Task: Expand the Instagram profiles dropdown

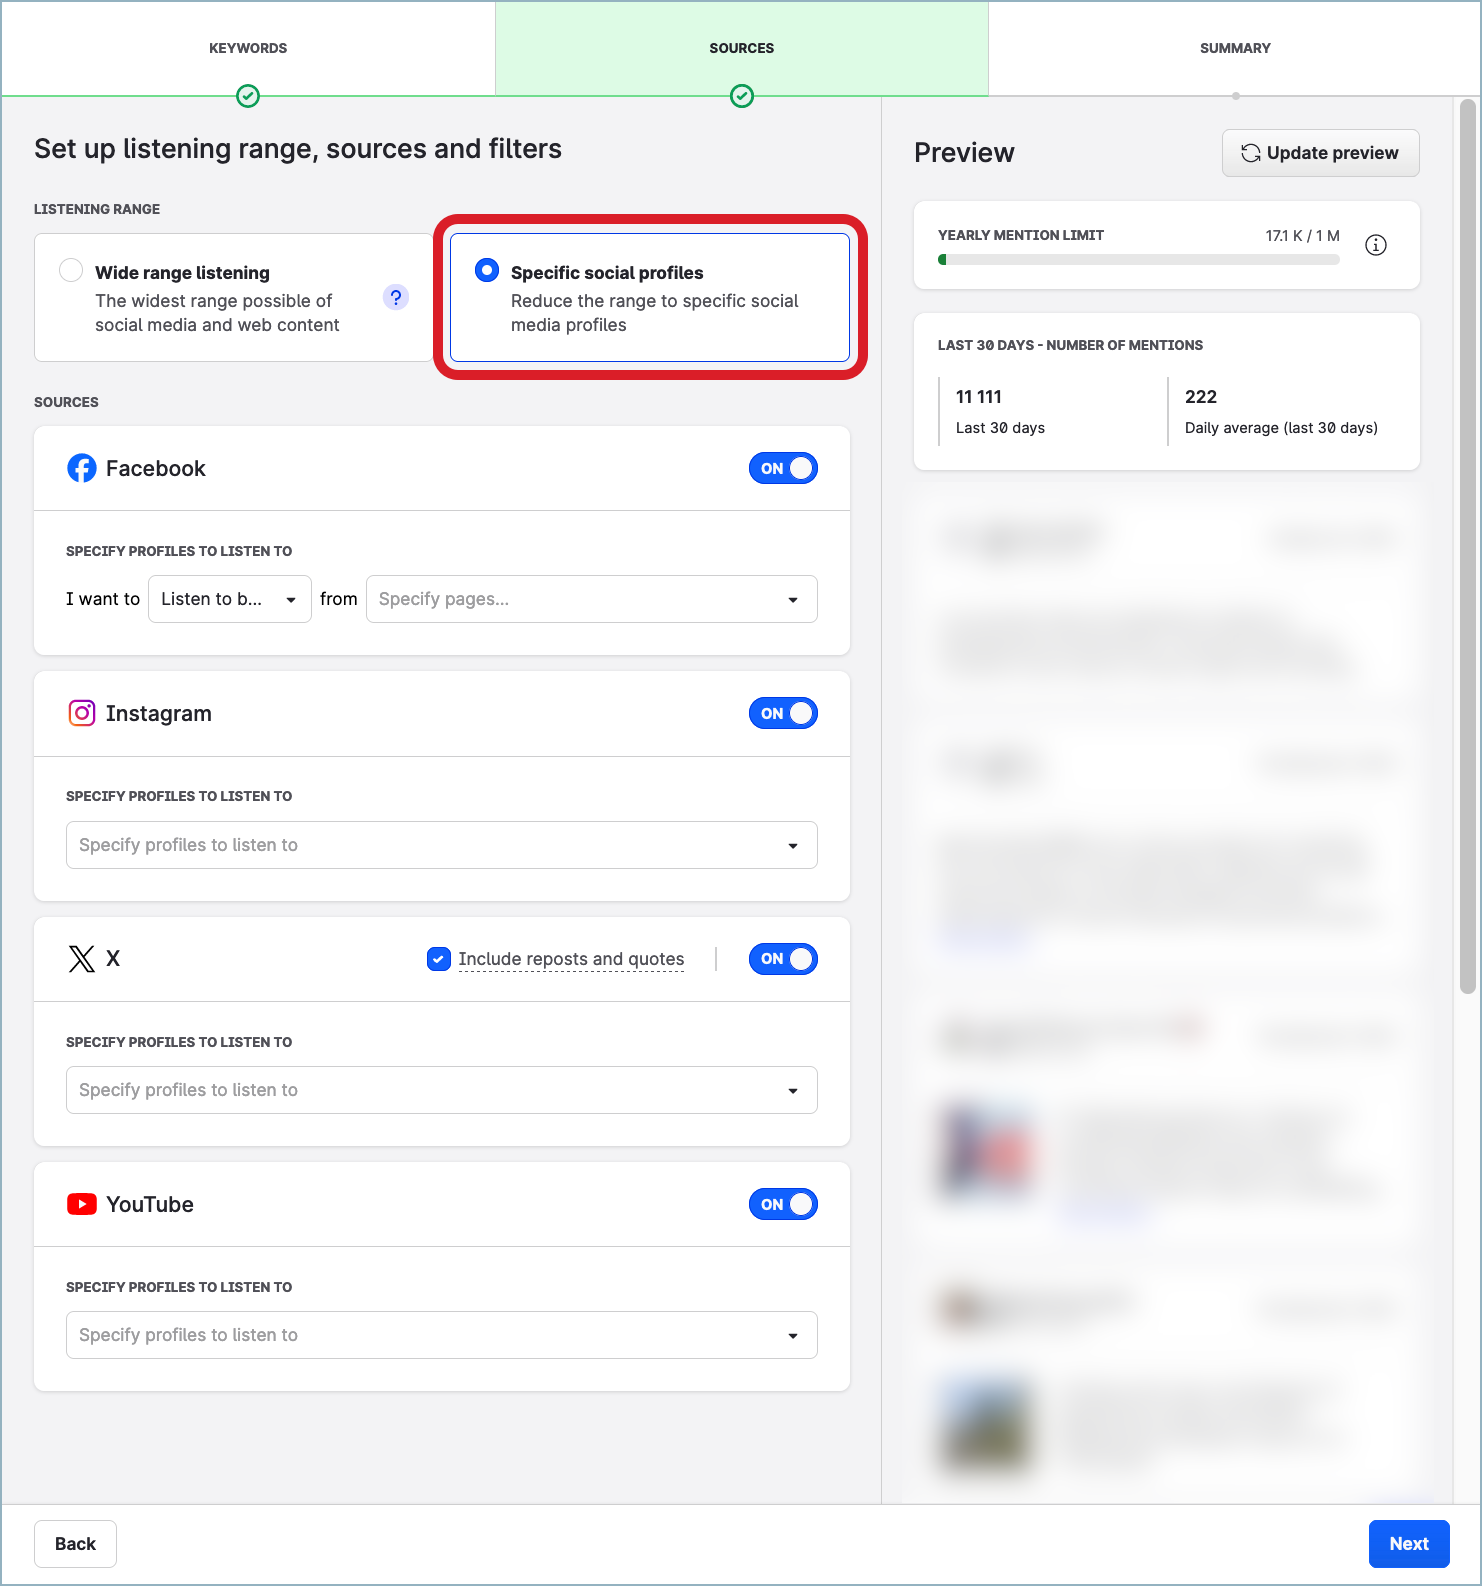Action: click(441, 845)
